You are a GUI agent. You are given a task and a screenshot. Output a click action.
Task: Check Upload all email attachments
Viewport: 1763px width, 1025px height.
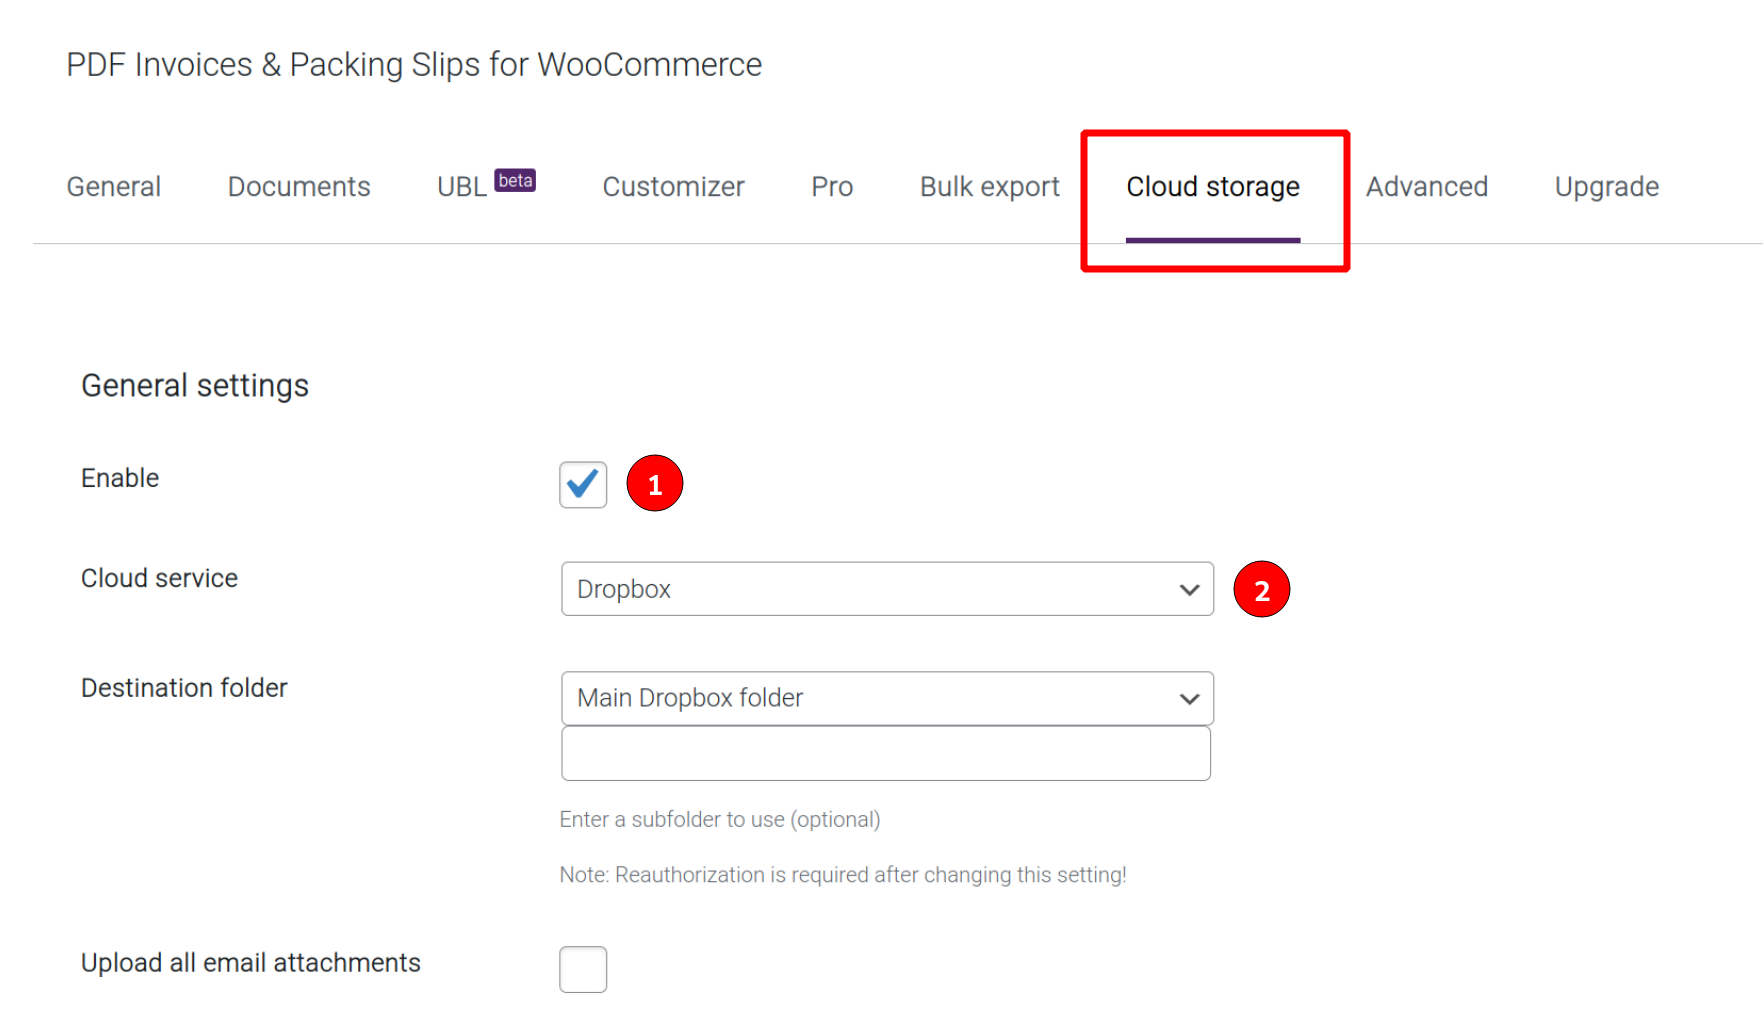583,968
